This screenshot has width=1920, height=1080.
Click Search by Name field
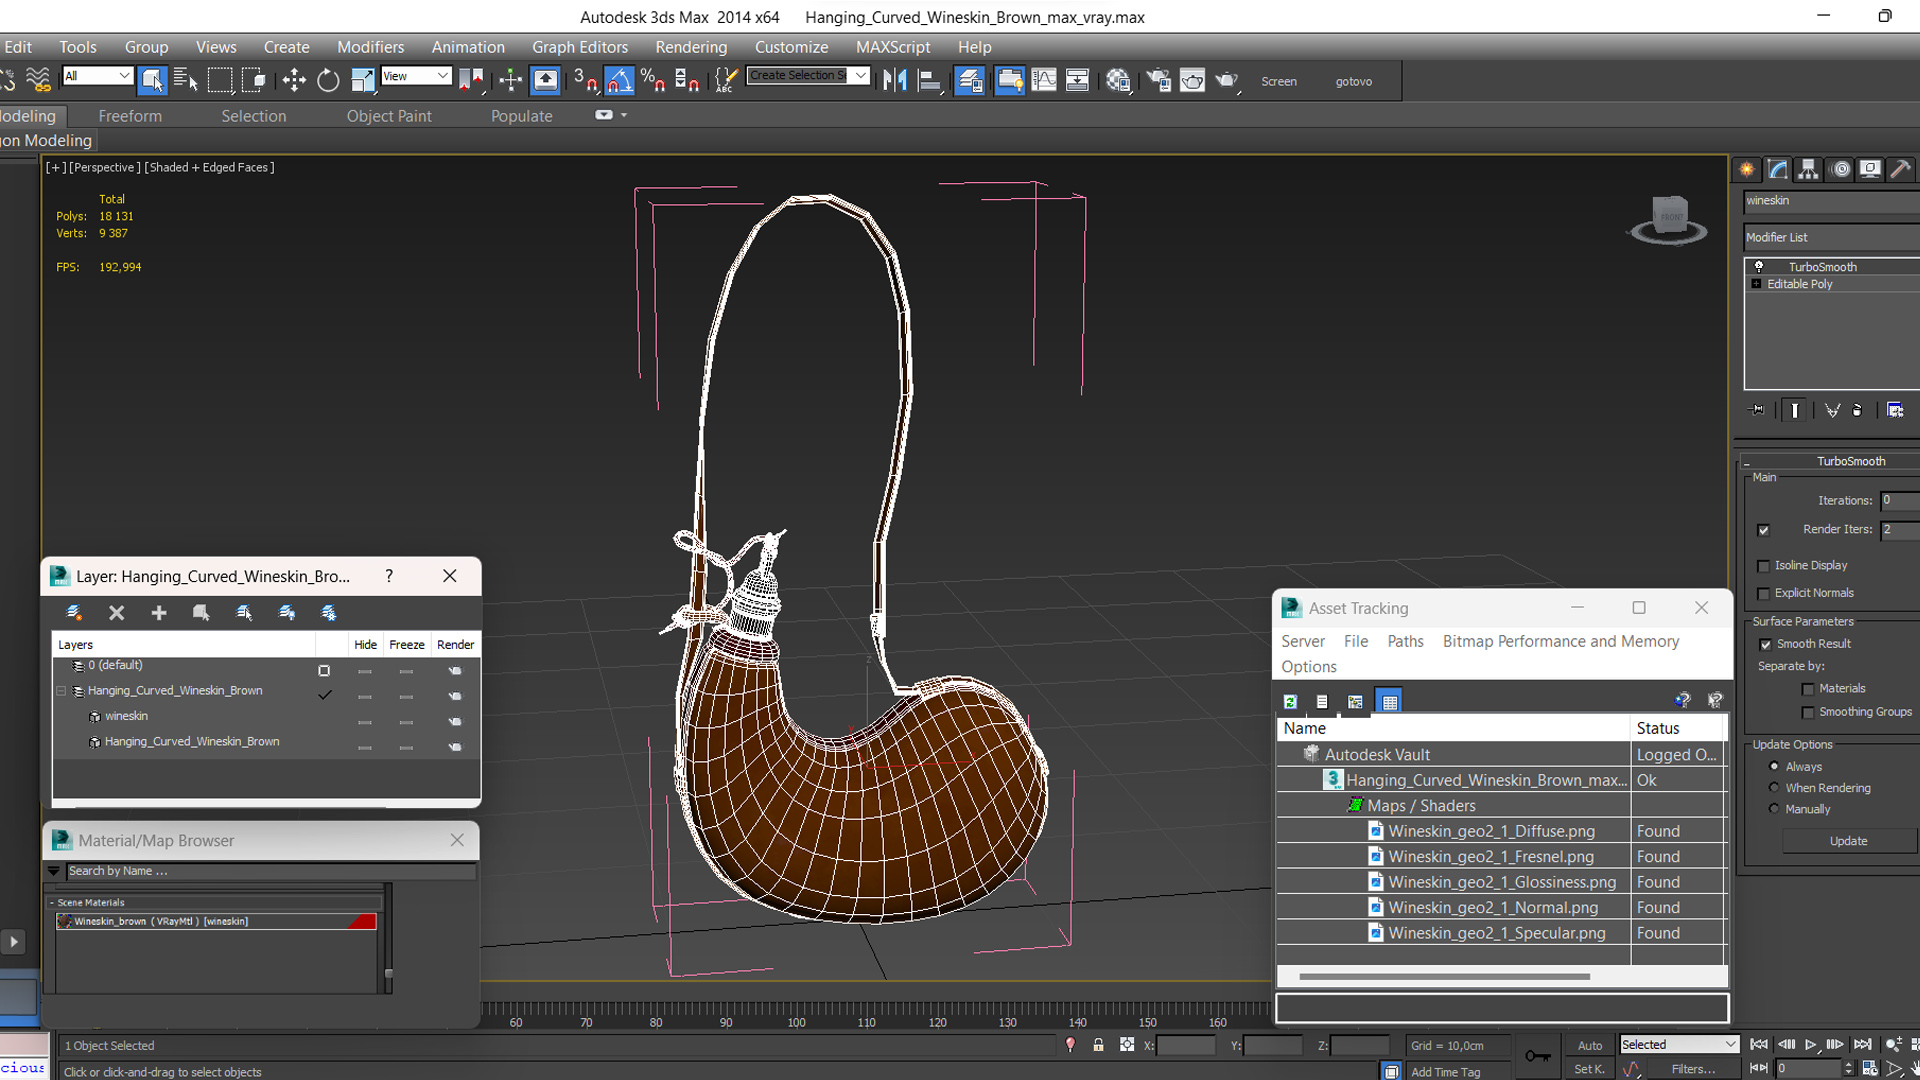tap(270, 871)
